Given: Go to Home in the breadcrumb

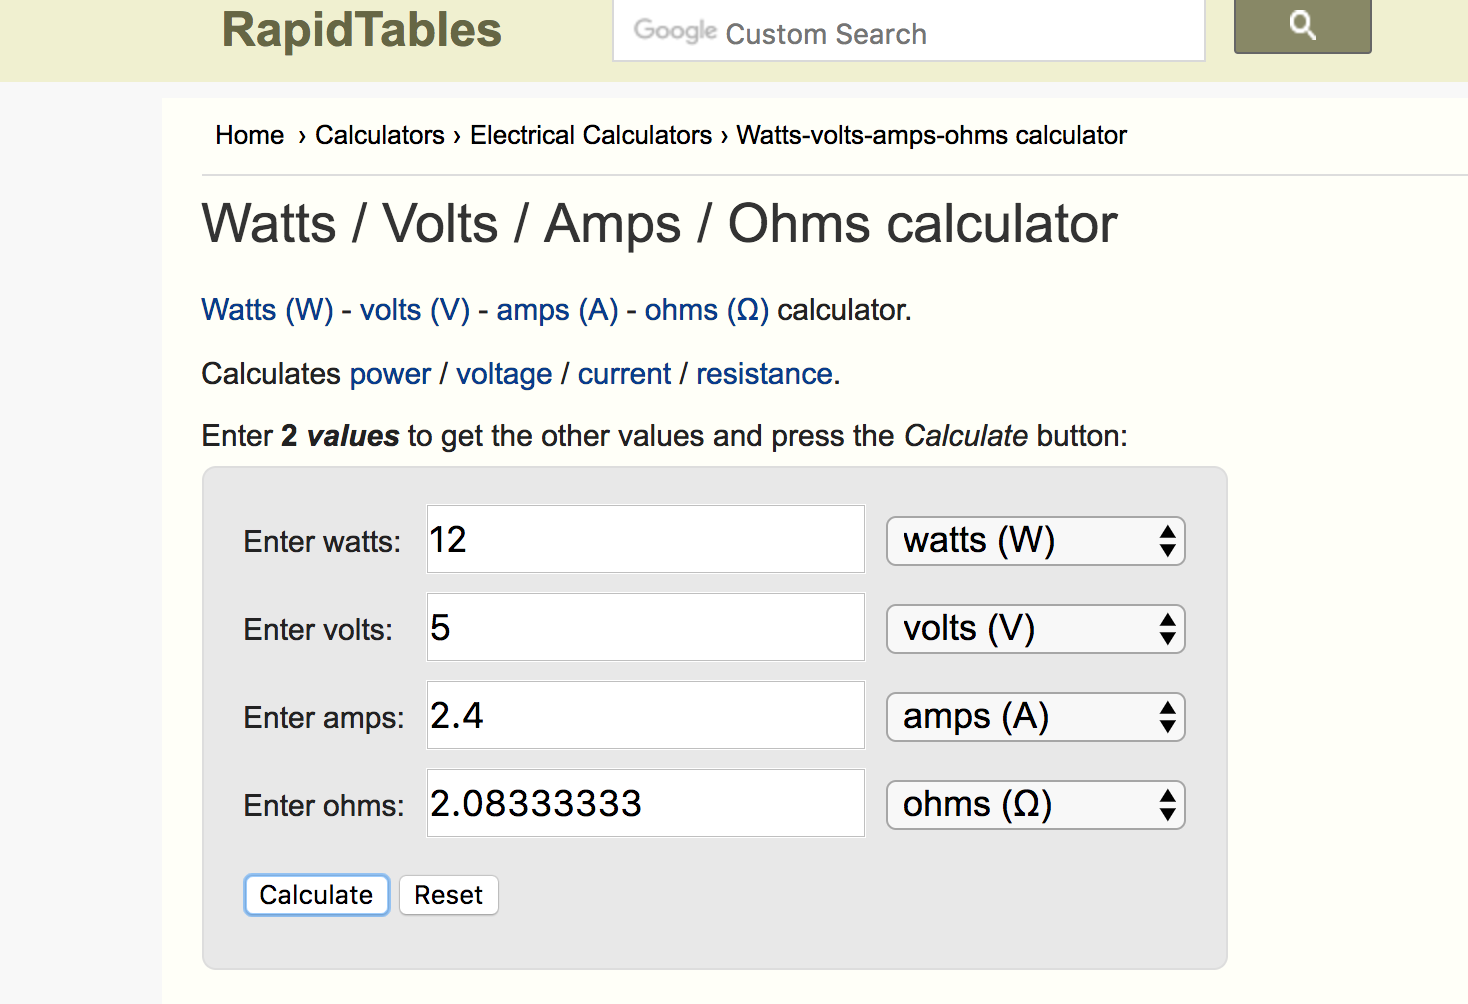Looking at the screenshot, I should 249,135.
